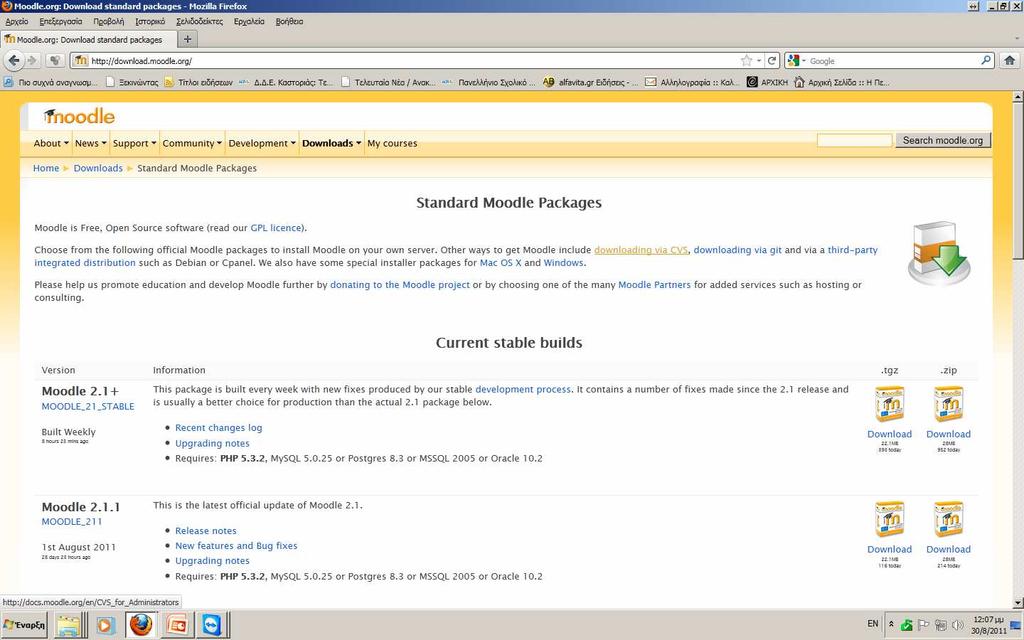The width and height of the screenshot is (1024, 640).
Task: Open donating to the Moodle project link
Action: [400, 285]
